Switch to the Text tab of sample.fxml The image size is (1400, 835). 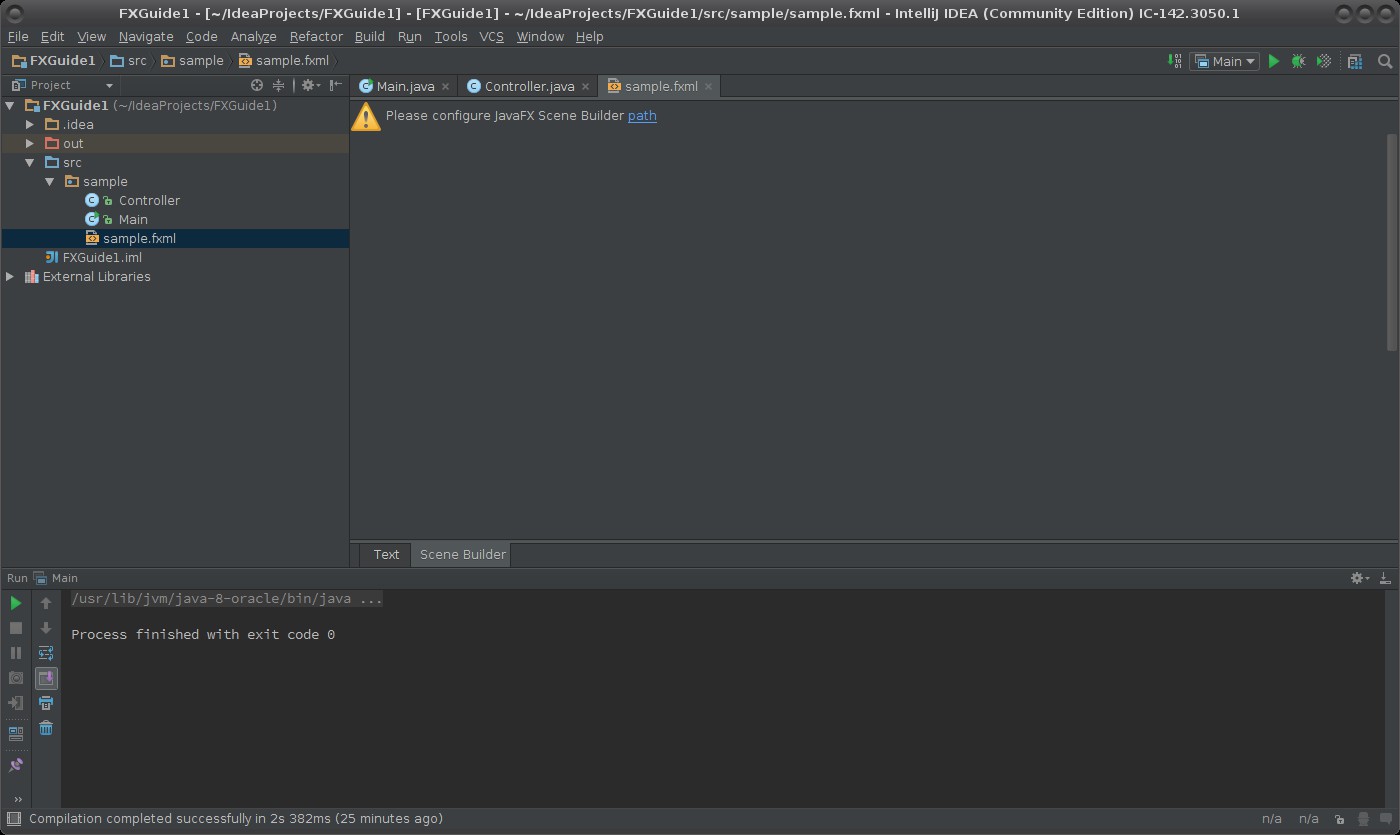(386, 554)
